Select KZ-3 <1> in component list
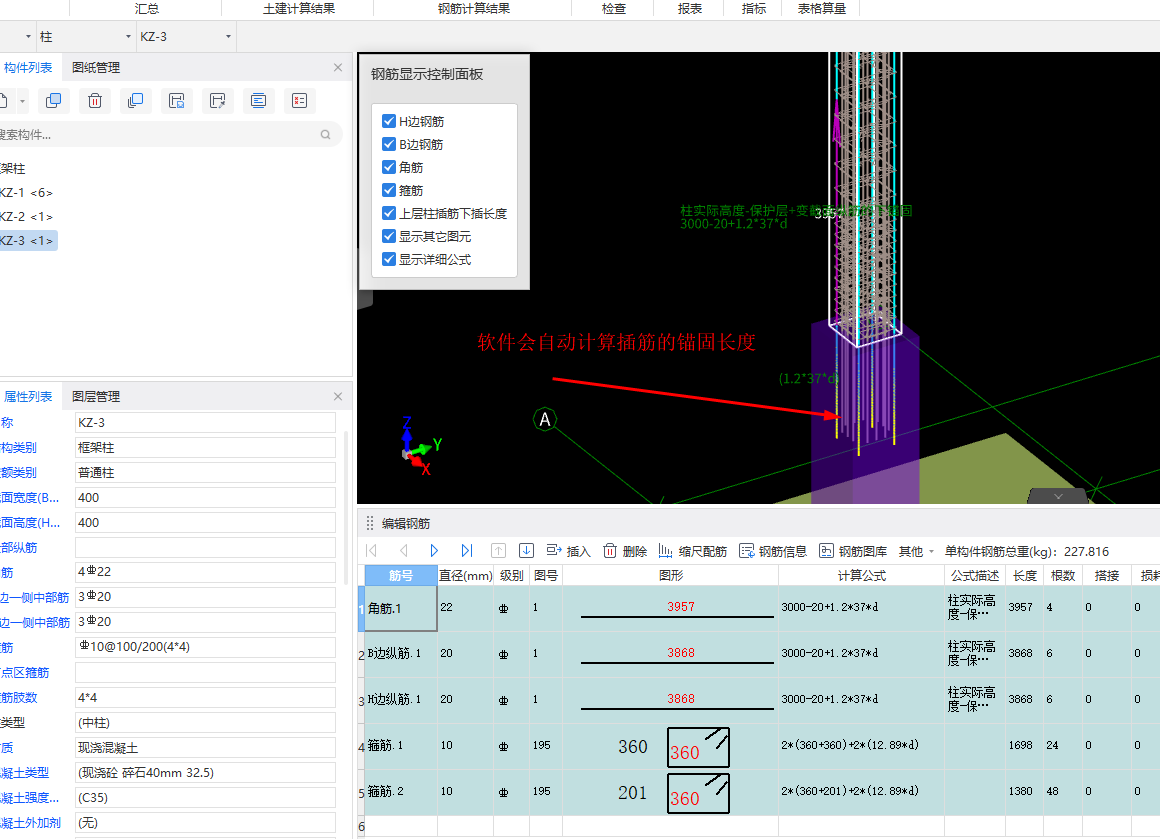1160x839 pixels. click(28, 240)
